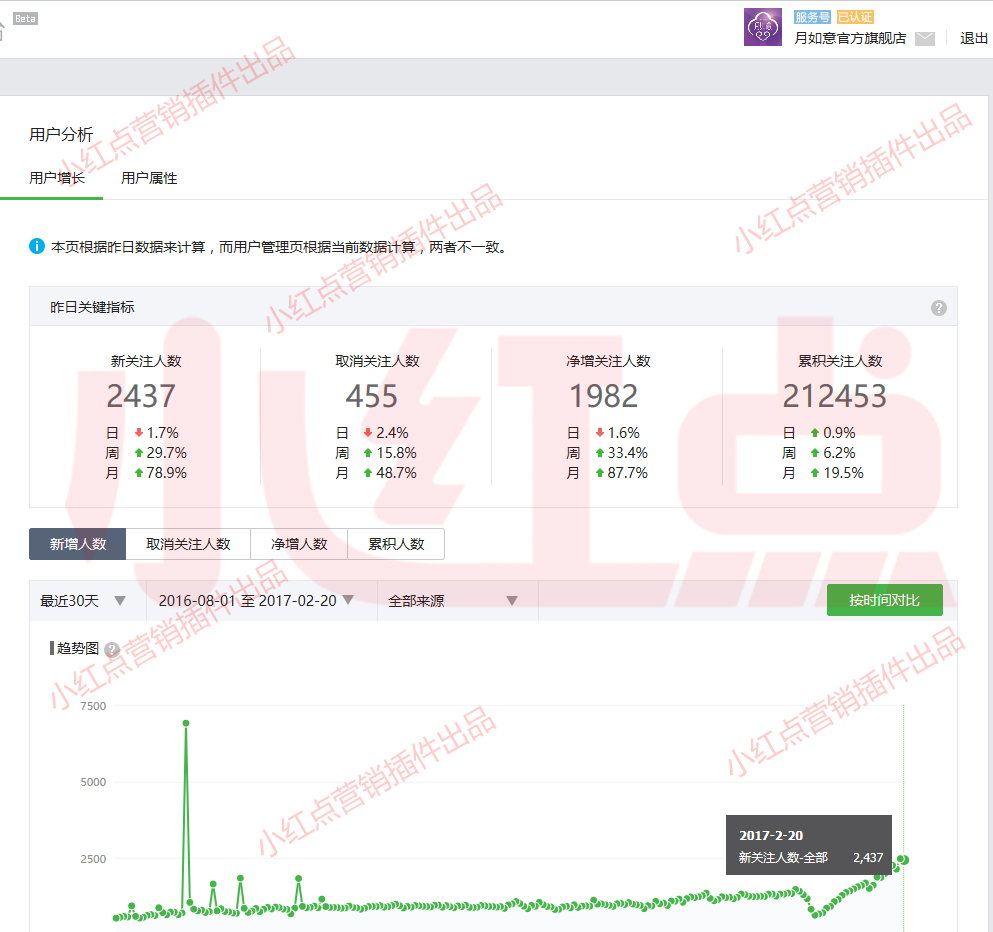Open the 2016-08-01 至 2017-02-20 date picker
The image size is (993, 932).
pos(257,601)
